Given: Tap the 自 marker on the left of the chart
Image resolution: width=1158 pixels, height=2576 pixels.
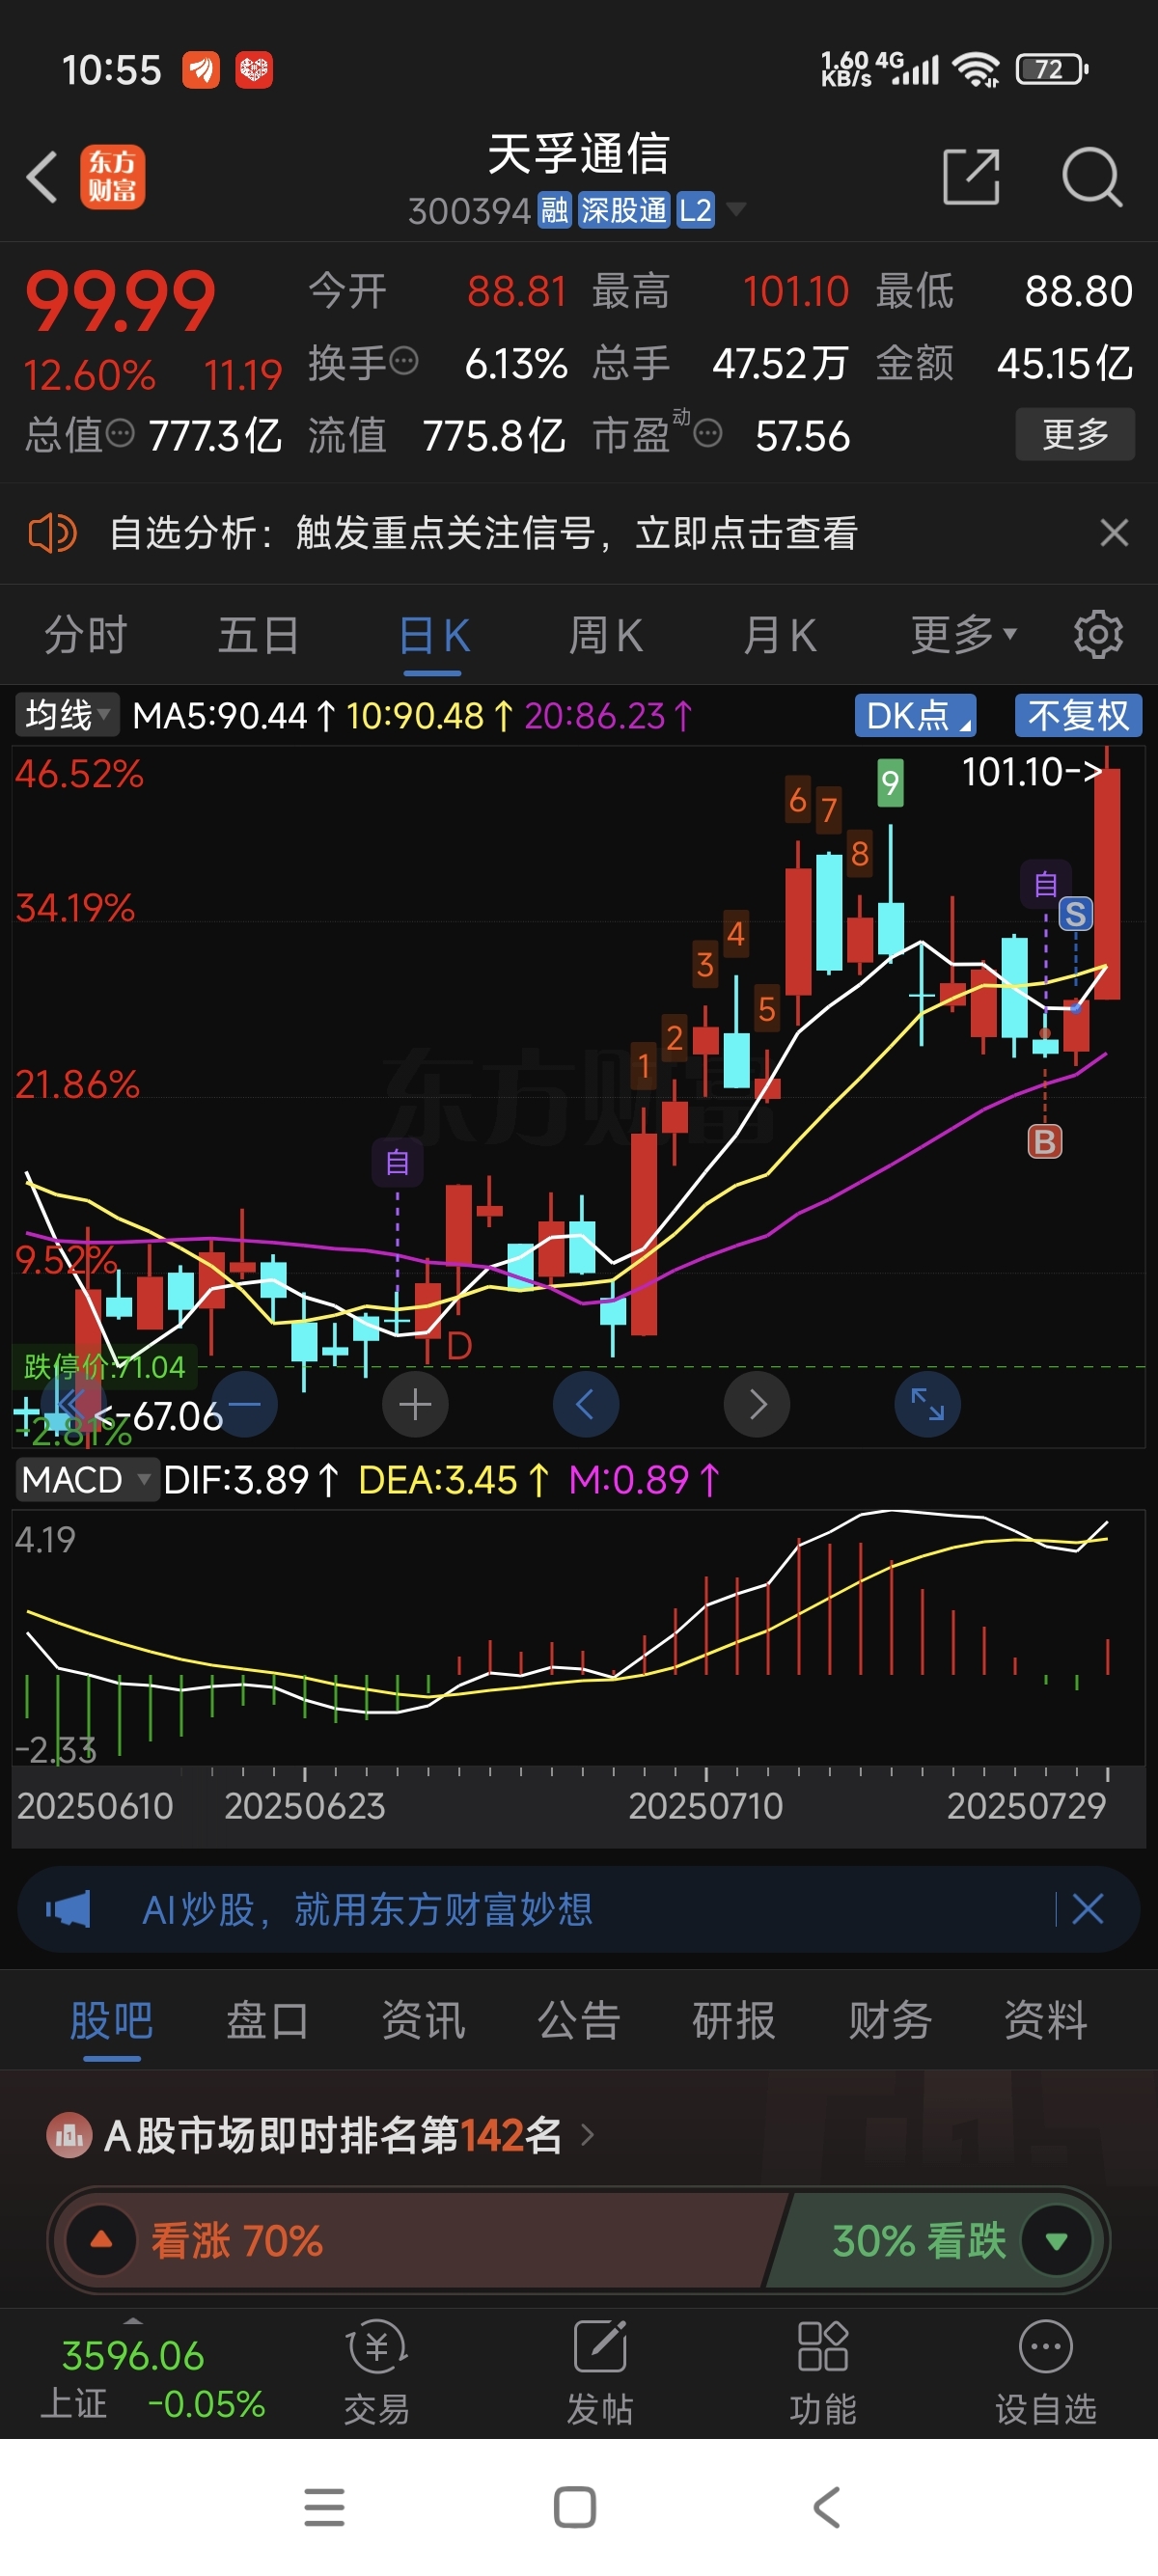Looking at the screenshot, I should pos(397,1162).
